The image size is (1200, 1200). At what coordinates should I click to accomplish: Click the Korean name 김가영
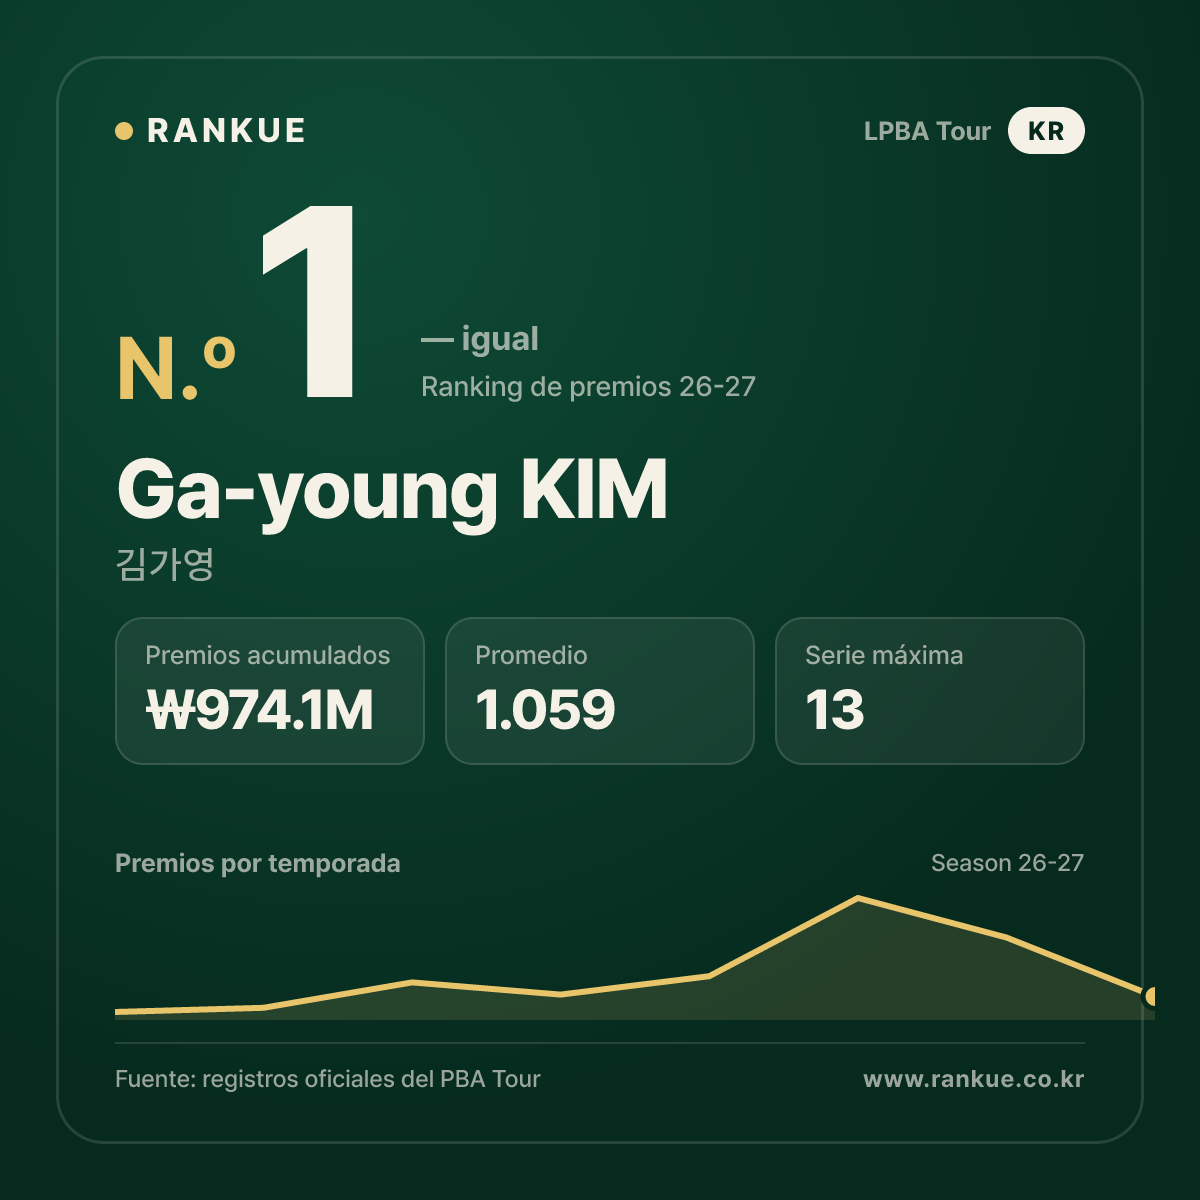coord(165,564)
